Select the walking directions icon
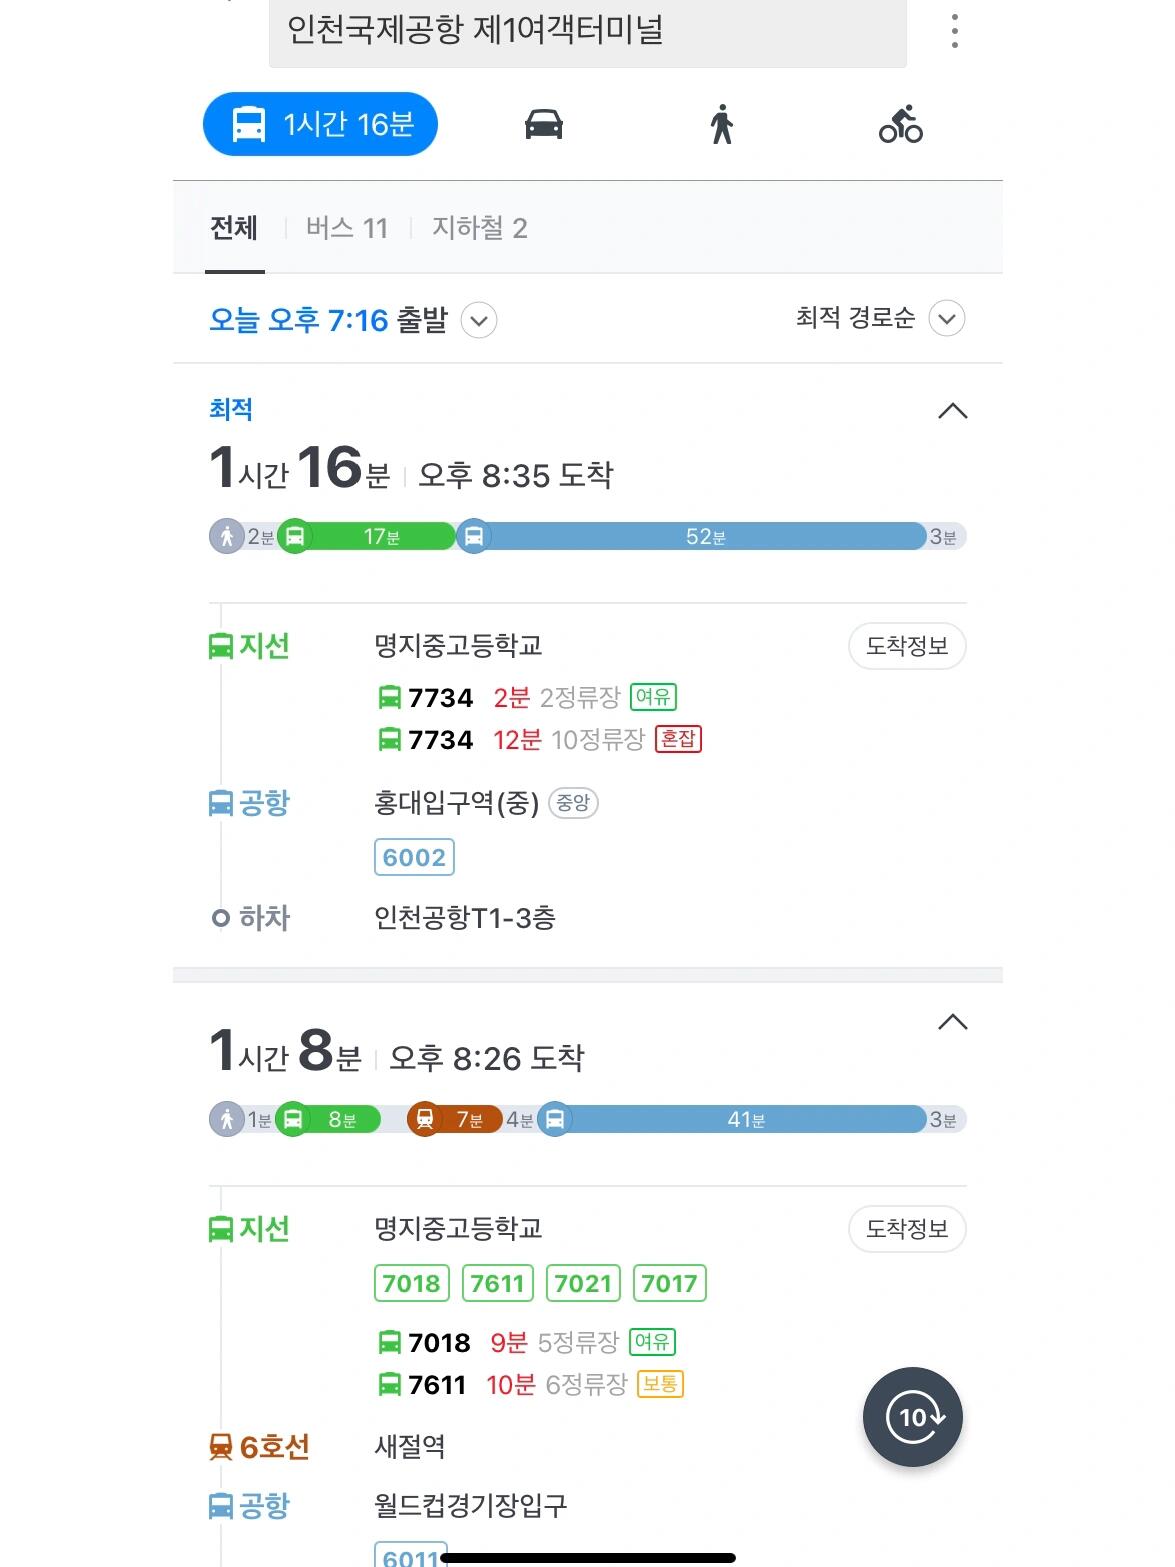1175x1567 pixels. click(721, 125)
